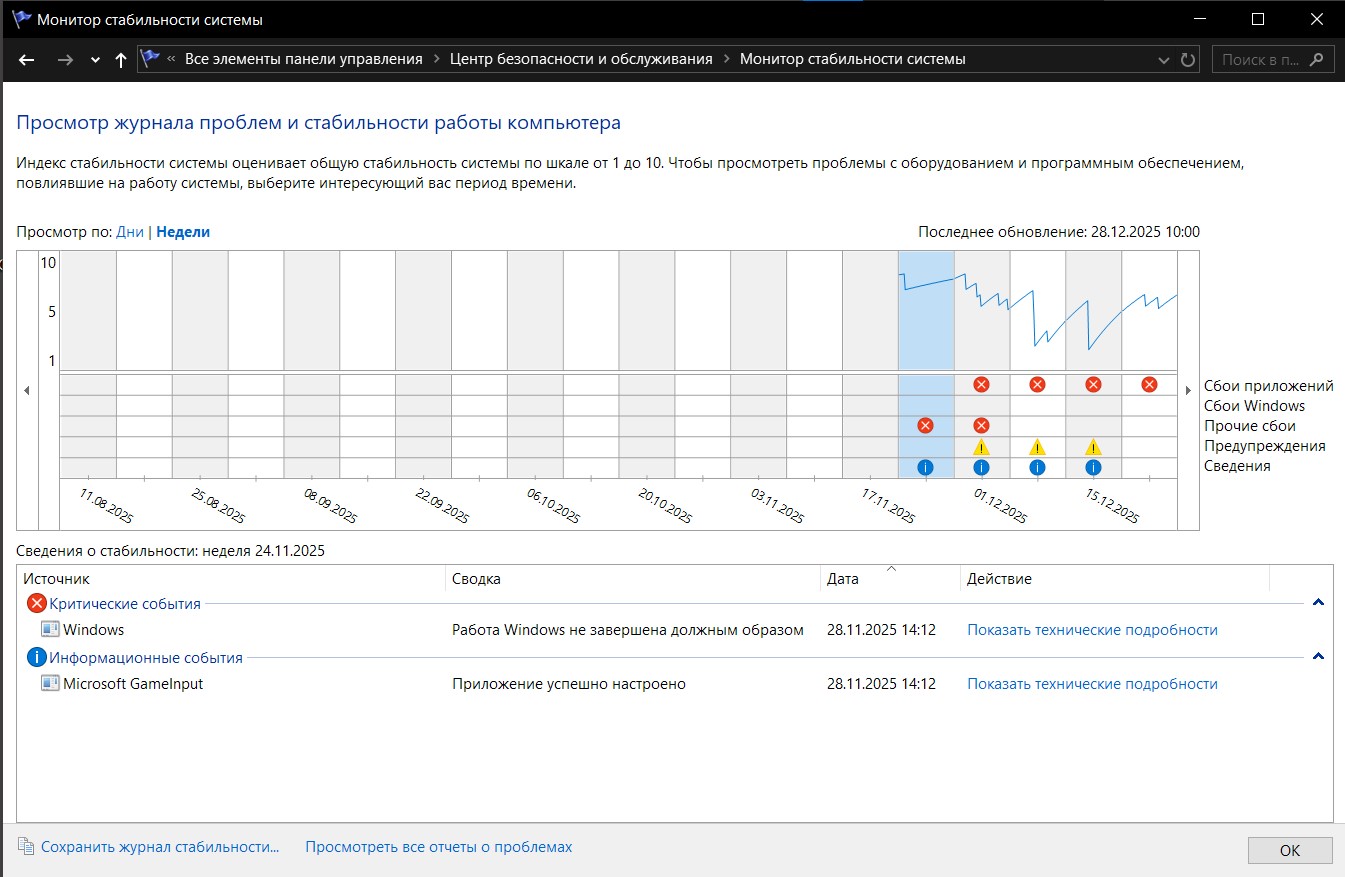This screenshot has width=1345, height=877.
Task: Click the icon next to Microsoft GameInput
Action: tap(50, 684)
